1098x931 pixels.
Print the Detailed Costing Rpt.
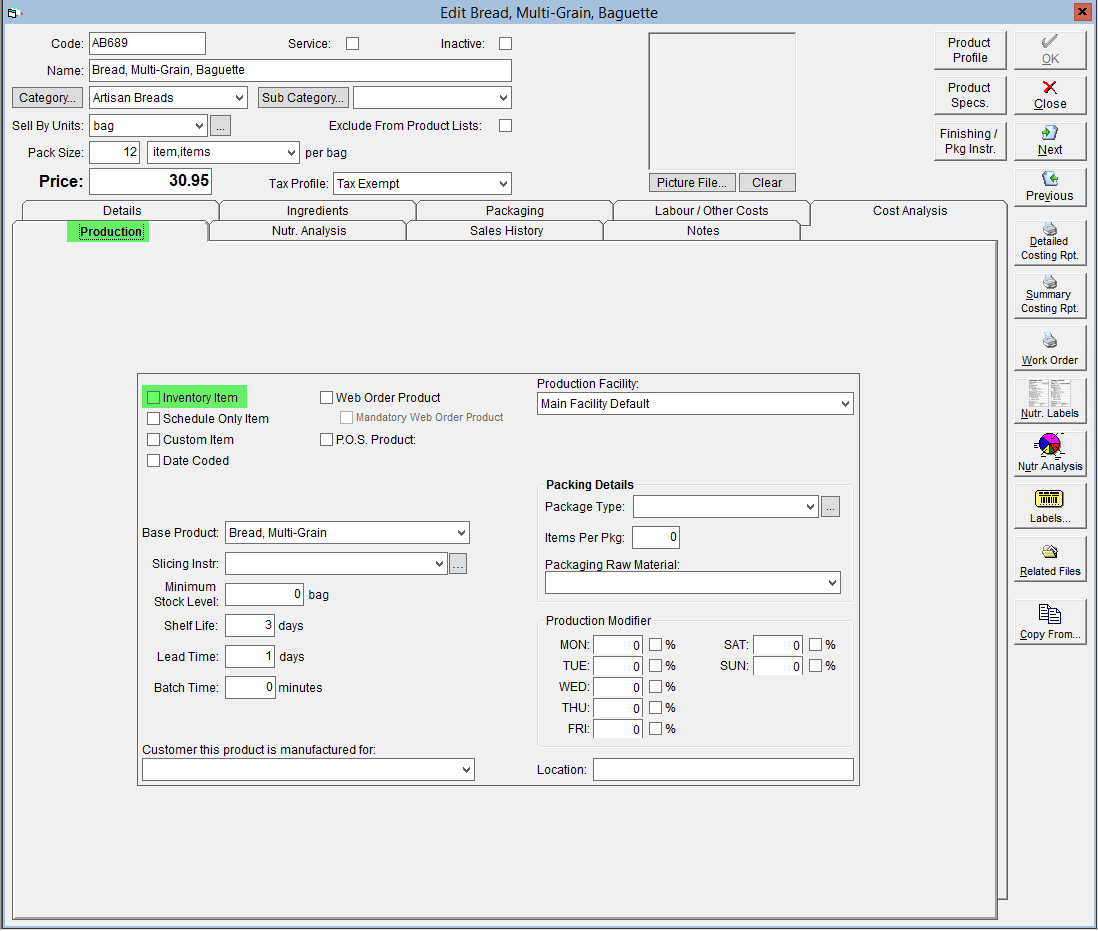pos(1049,242)
